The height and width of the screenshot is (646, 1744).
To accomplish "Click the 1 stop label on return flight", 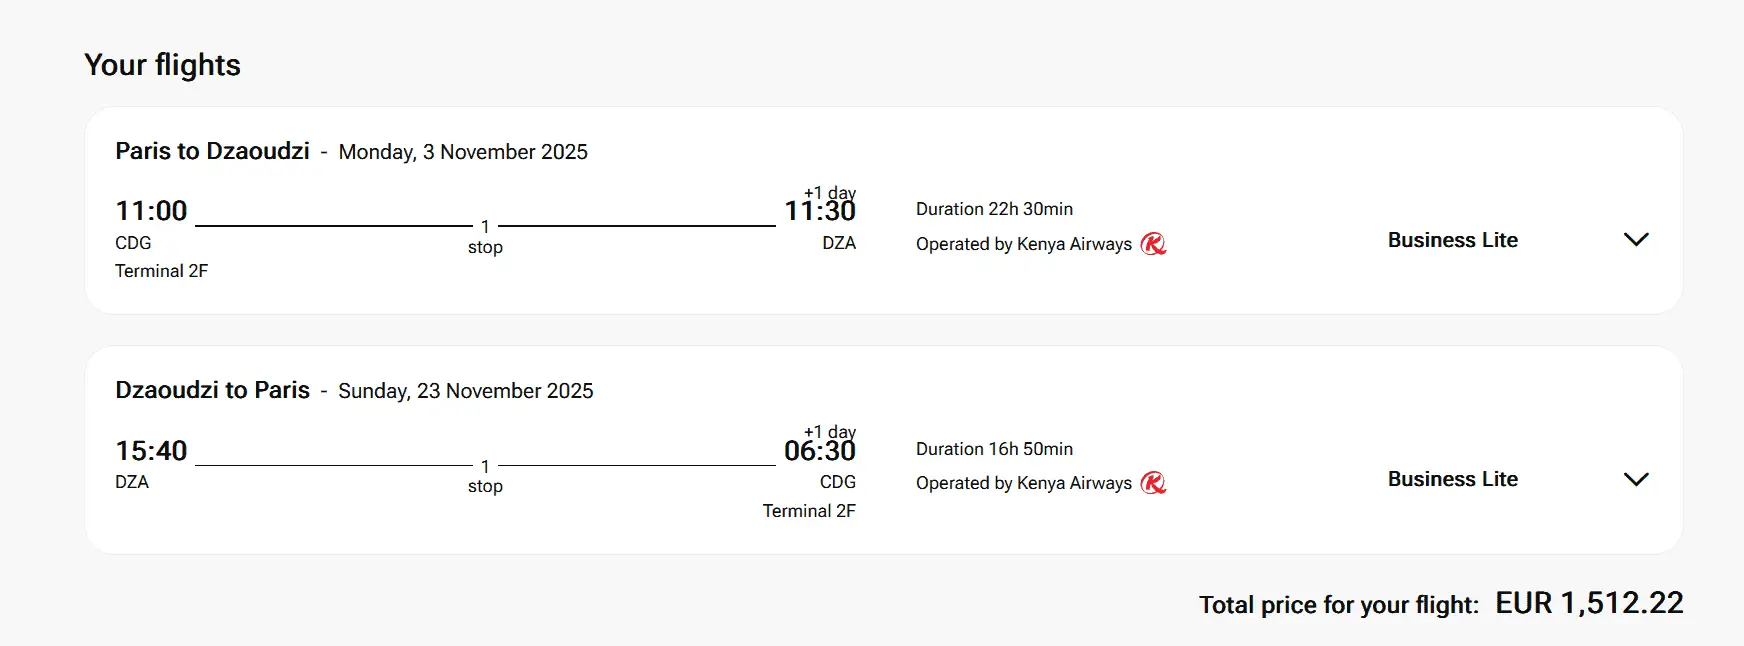I will (485, 476).
